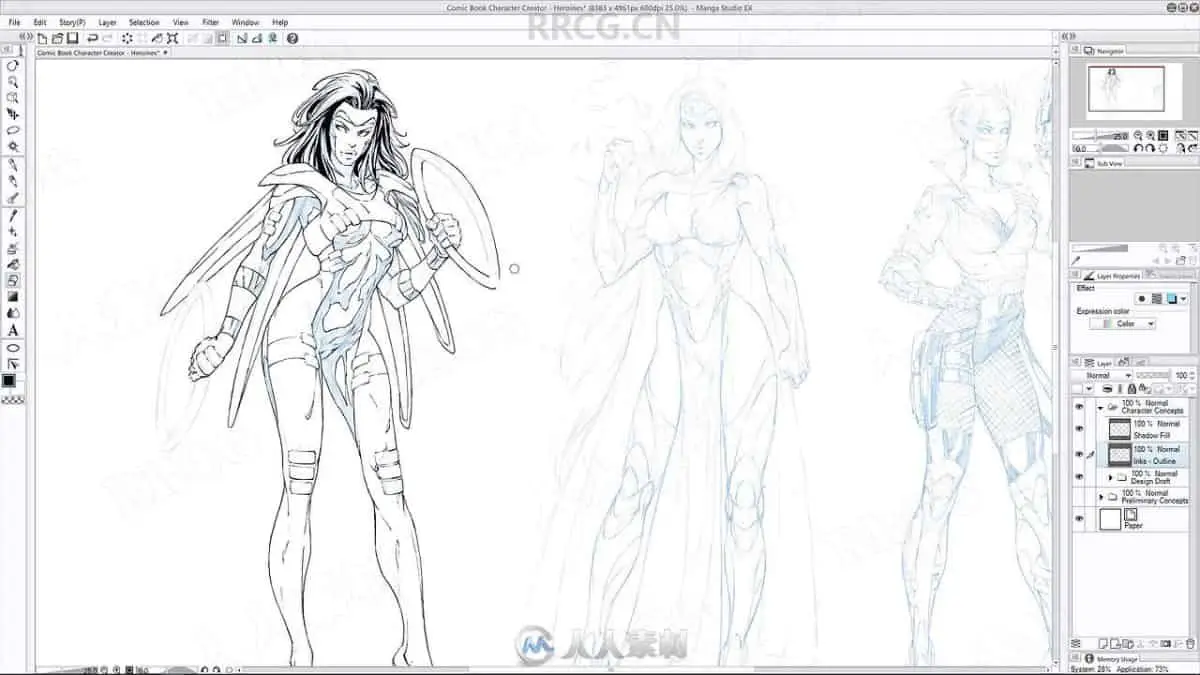Screen dimensions: 1200x675
Task: Click the layer opacity value stepper
Action: coord(1193,375)
